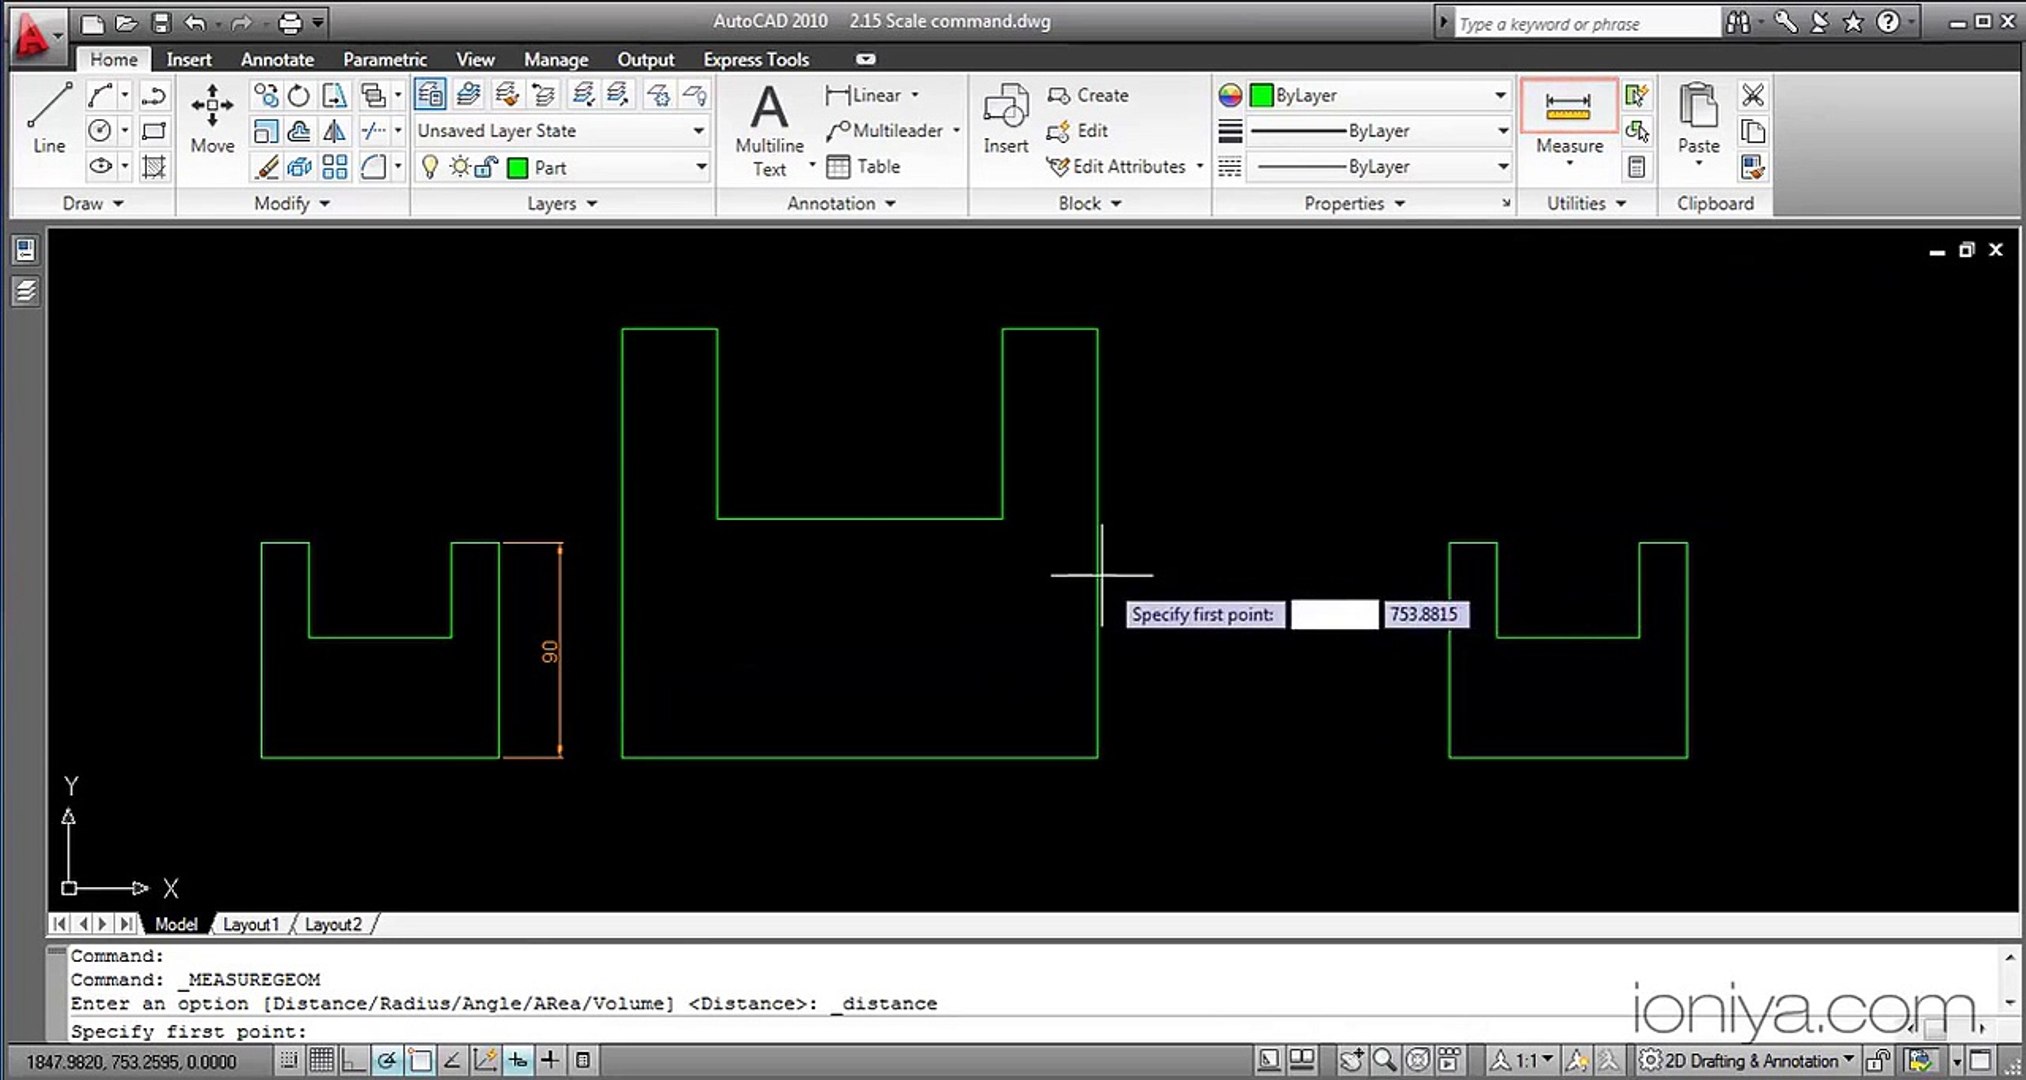
Task: Expand the Modify panel
Action: pyautogui.click(x=291, y=203)
